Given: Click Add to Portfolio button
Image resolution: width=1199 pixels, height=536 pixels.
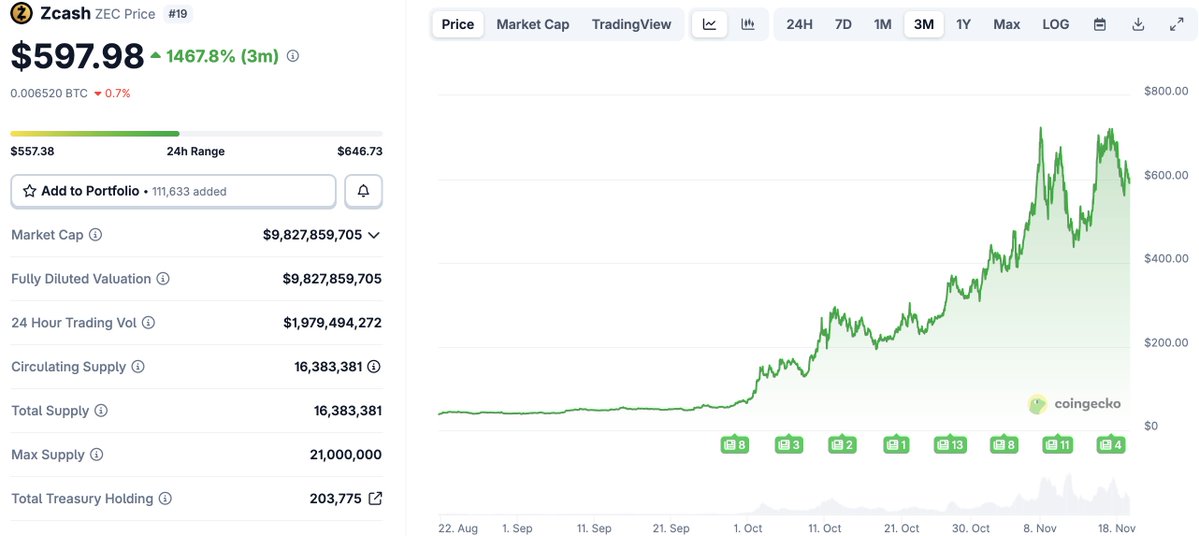Looking at the screenshot, I should [x=173, y=191].
